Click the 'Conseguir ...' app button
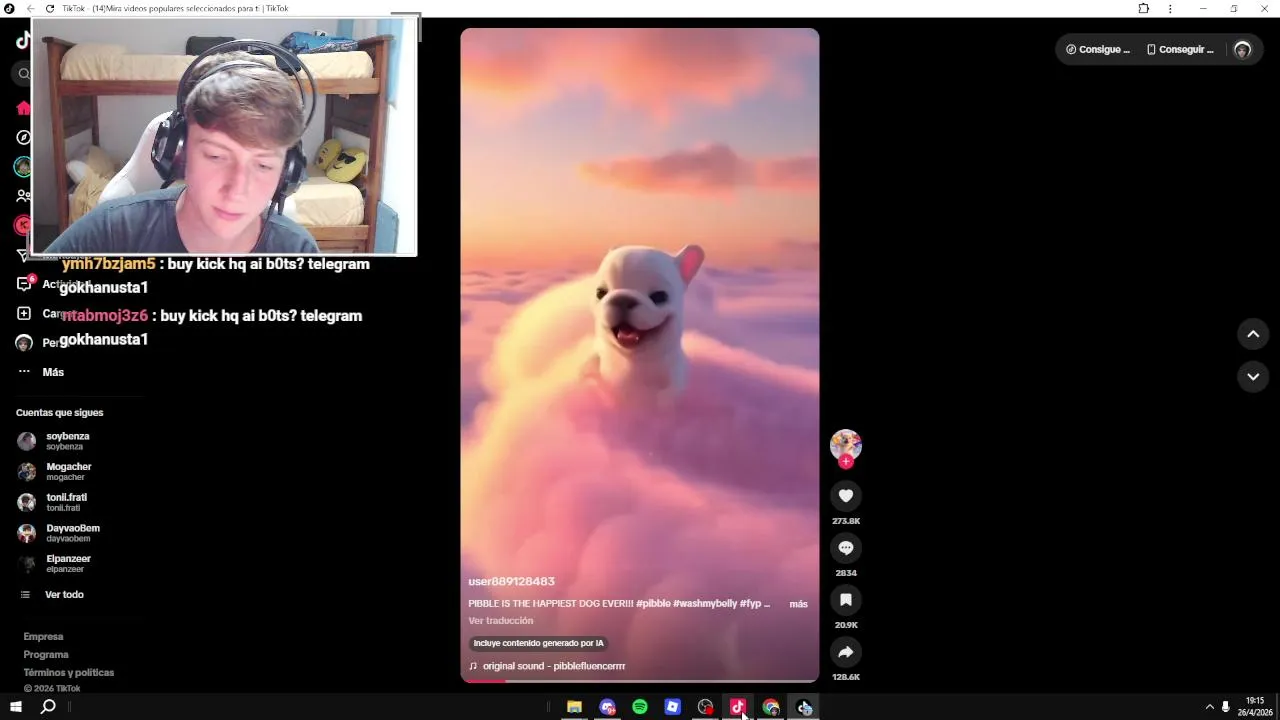1280x720 pixels. pos(1180,49)
